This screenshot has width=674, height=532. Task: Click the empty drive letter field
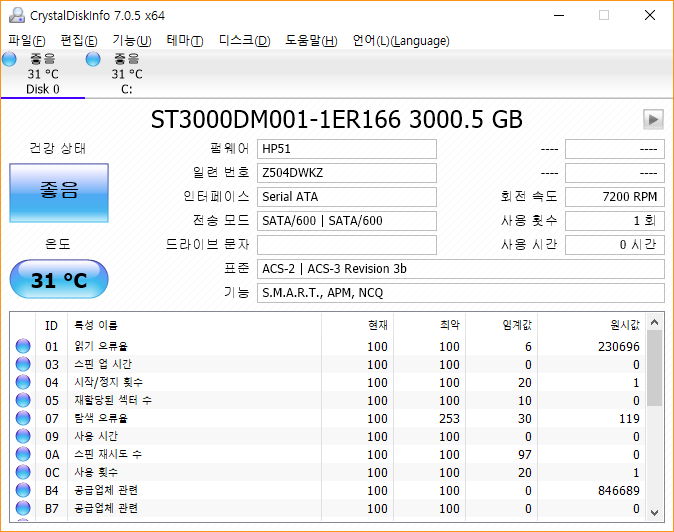pos(347,245)
